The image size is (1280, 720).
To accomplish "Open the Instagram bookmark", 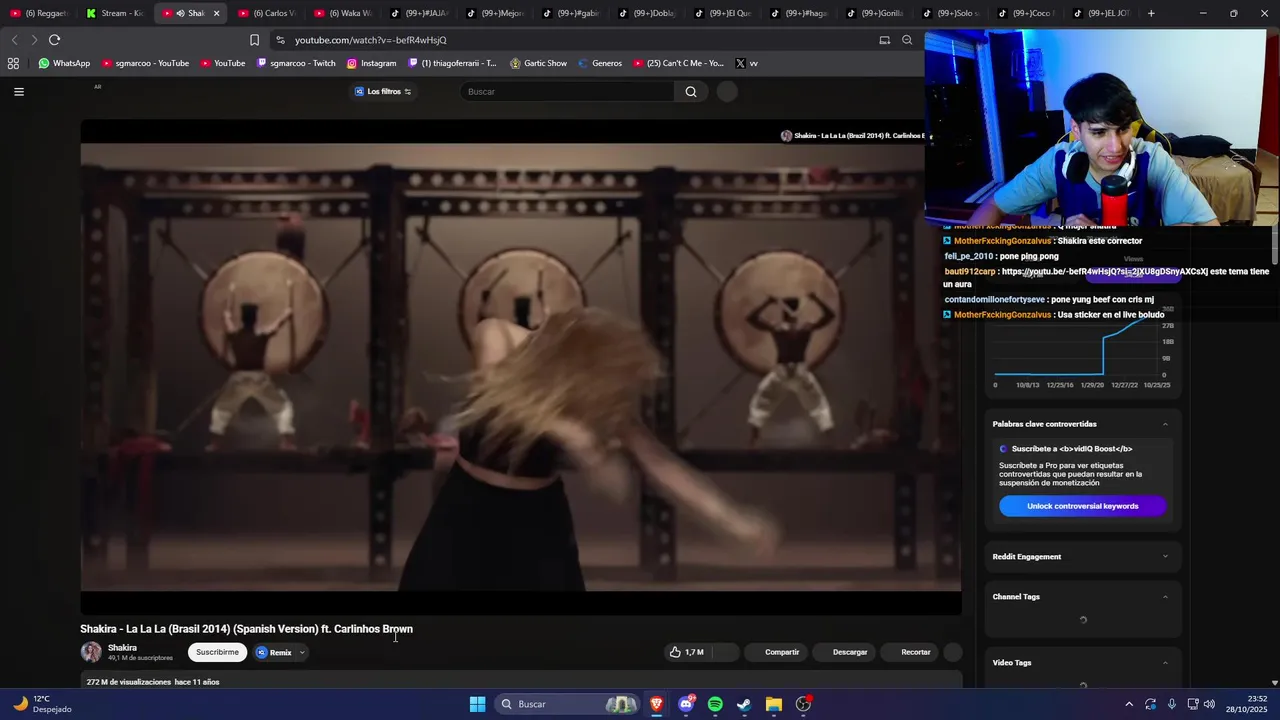I will point(371,63).
